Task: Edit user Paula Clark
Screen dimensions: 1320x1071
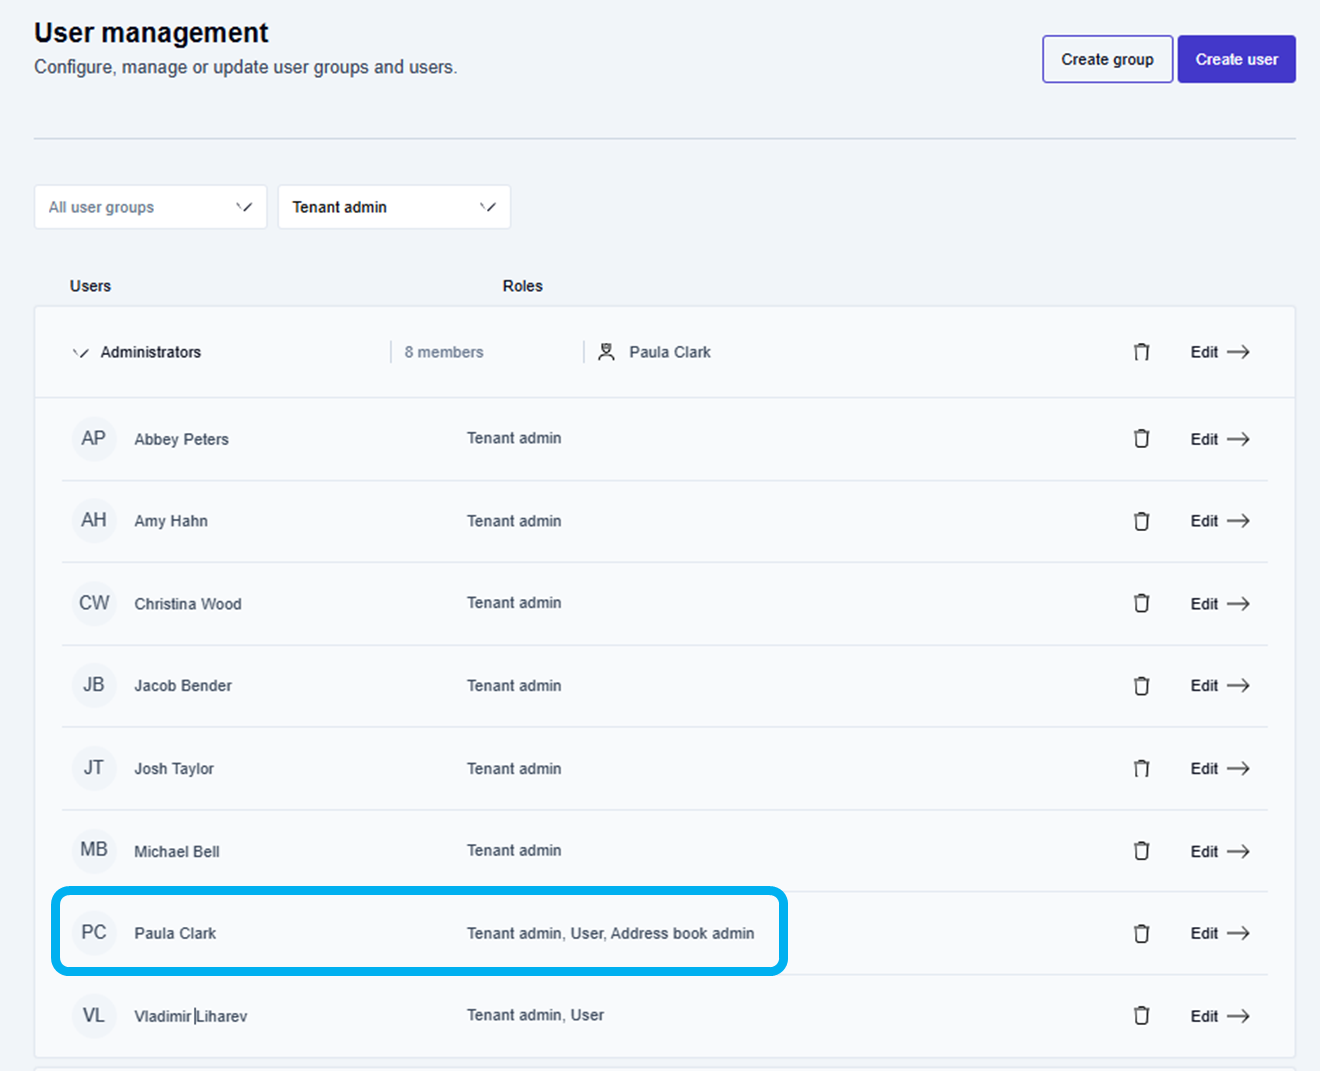Action: [x=1220, y=933]
